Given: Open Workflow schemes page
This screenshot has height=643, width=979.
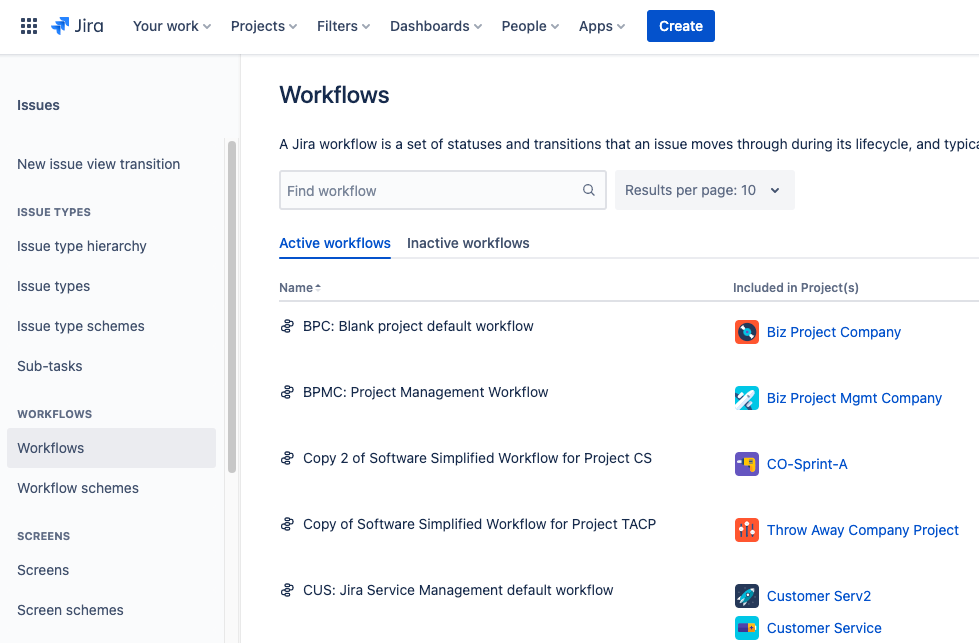Looking at the screenshot, I should coord(78,488).
